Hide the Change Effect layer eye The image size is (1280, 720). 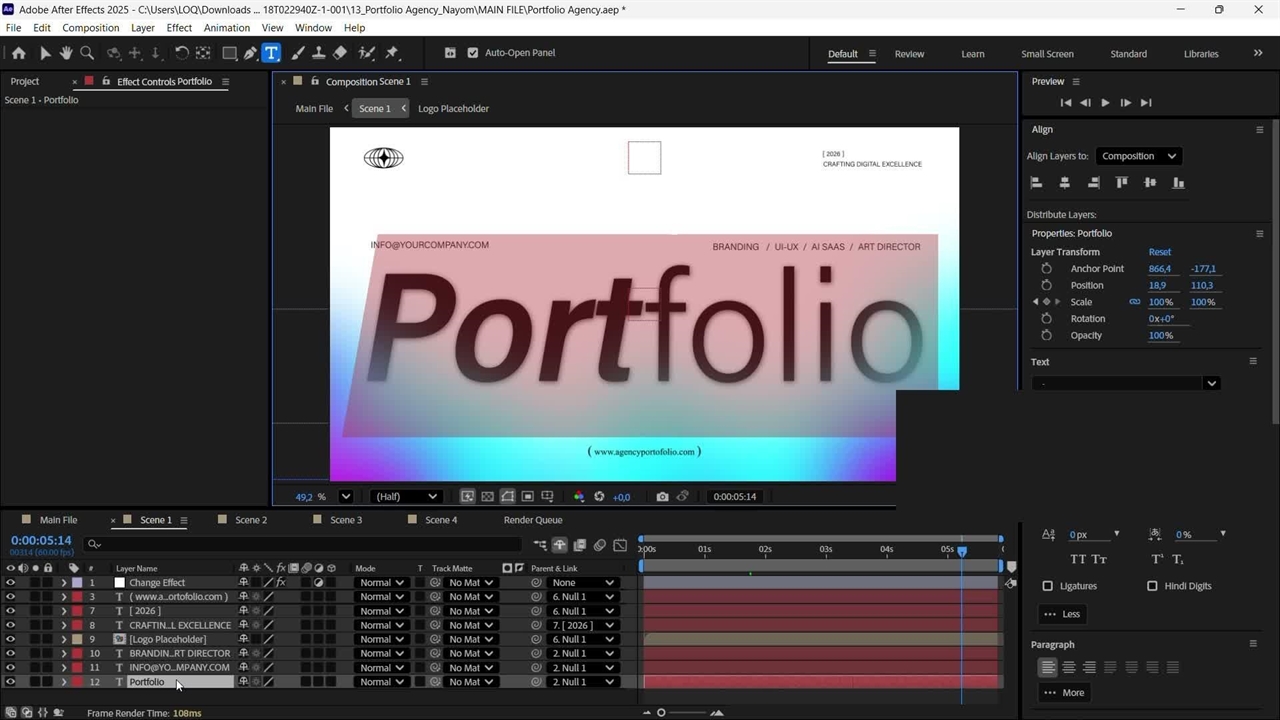10,582
